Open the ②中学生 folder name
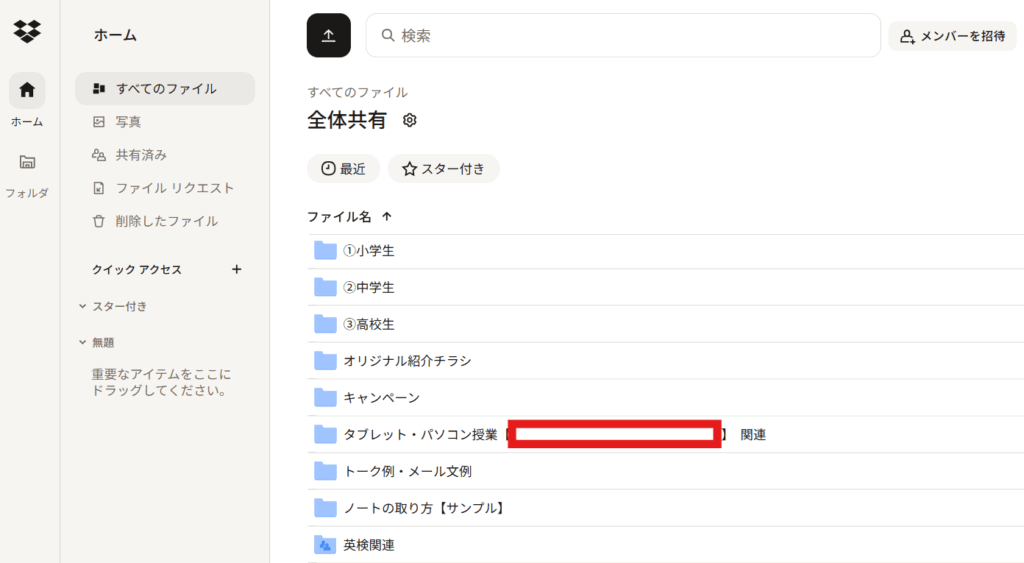Image resolution: width=1024 pixels, height=563 pixels. [x=368, y=287]
